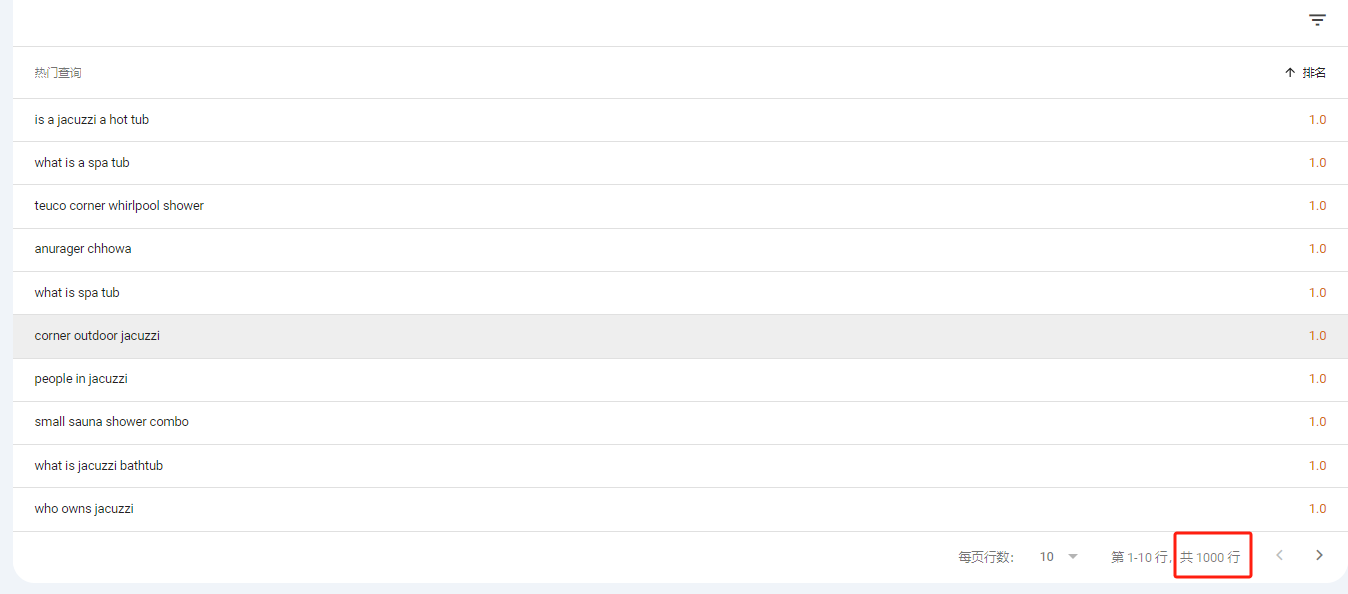This screenshot has height=594, width=1348.
Task: Click the 热门查询 column header
Action: click(x=58, y=73)
